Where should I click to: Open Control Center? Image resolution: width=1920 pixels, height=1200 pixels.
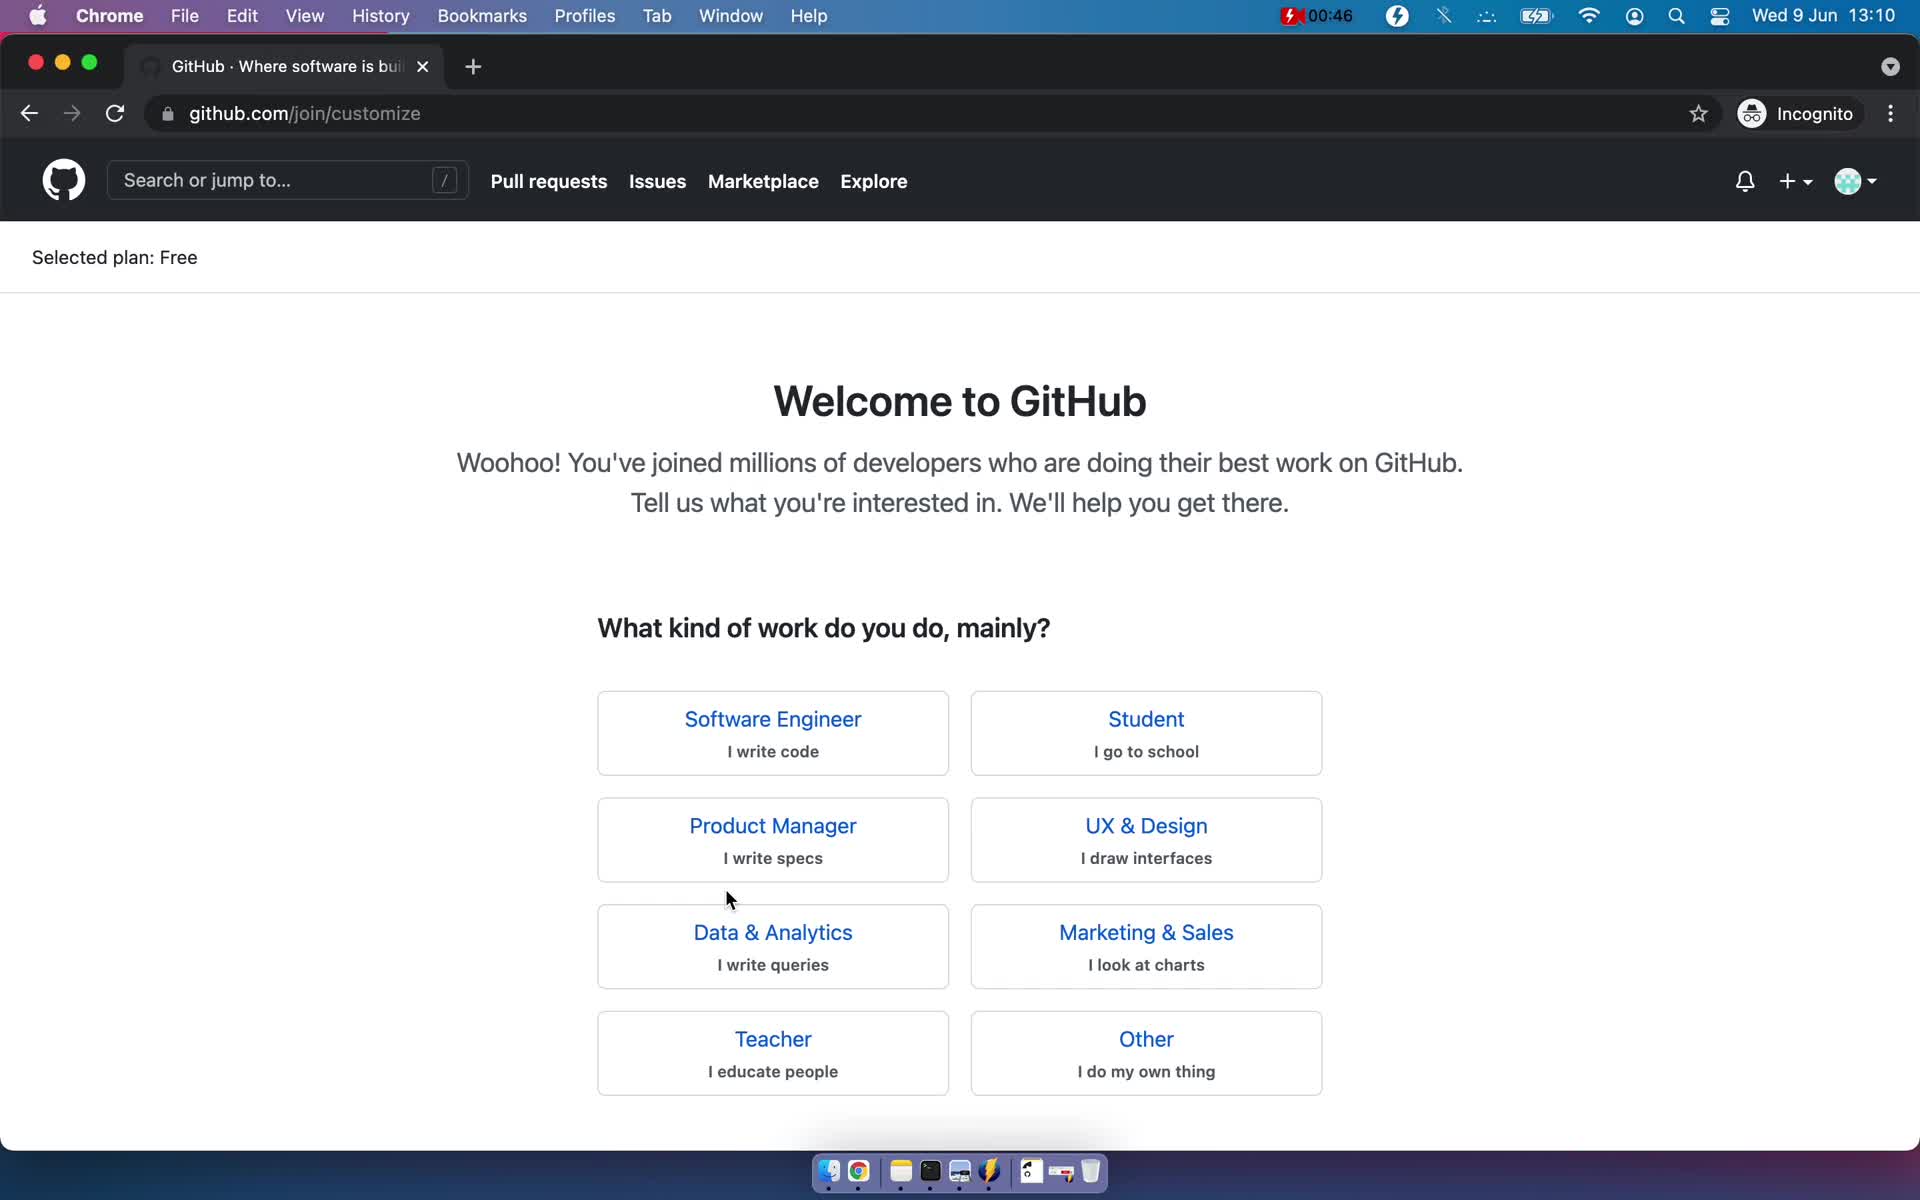click(1719, 16)
